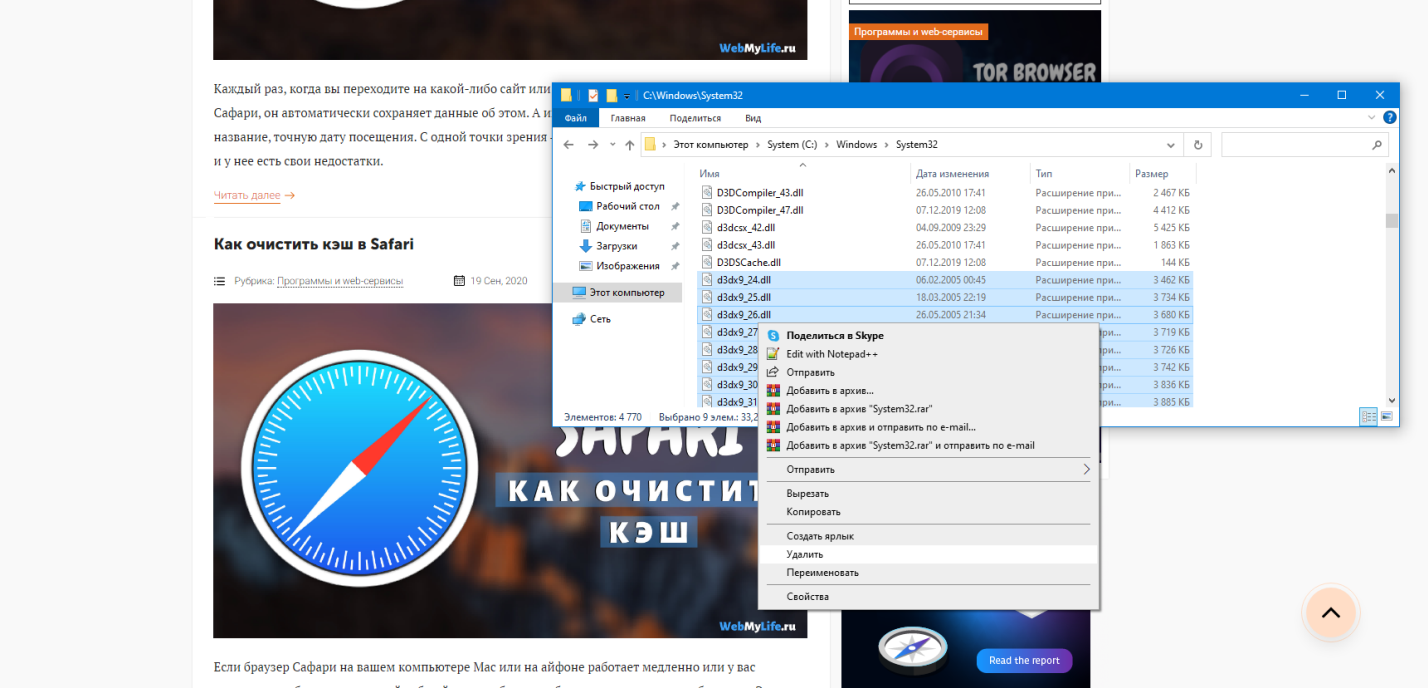1428x688 pixels.
Task: Expand the second Отправить submenu arrow
Action: 1087,469
